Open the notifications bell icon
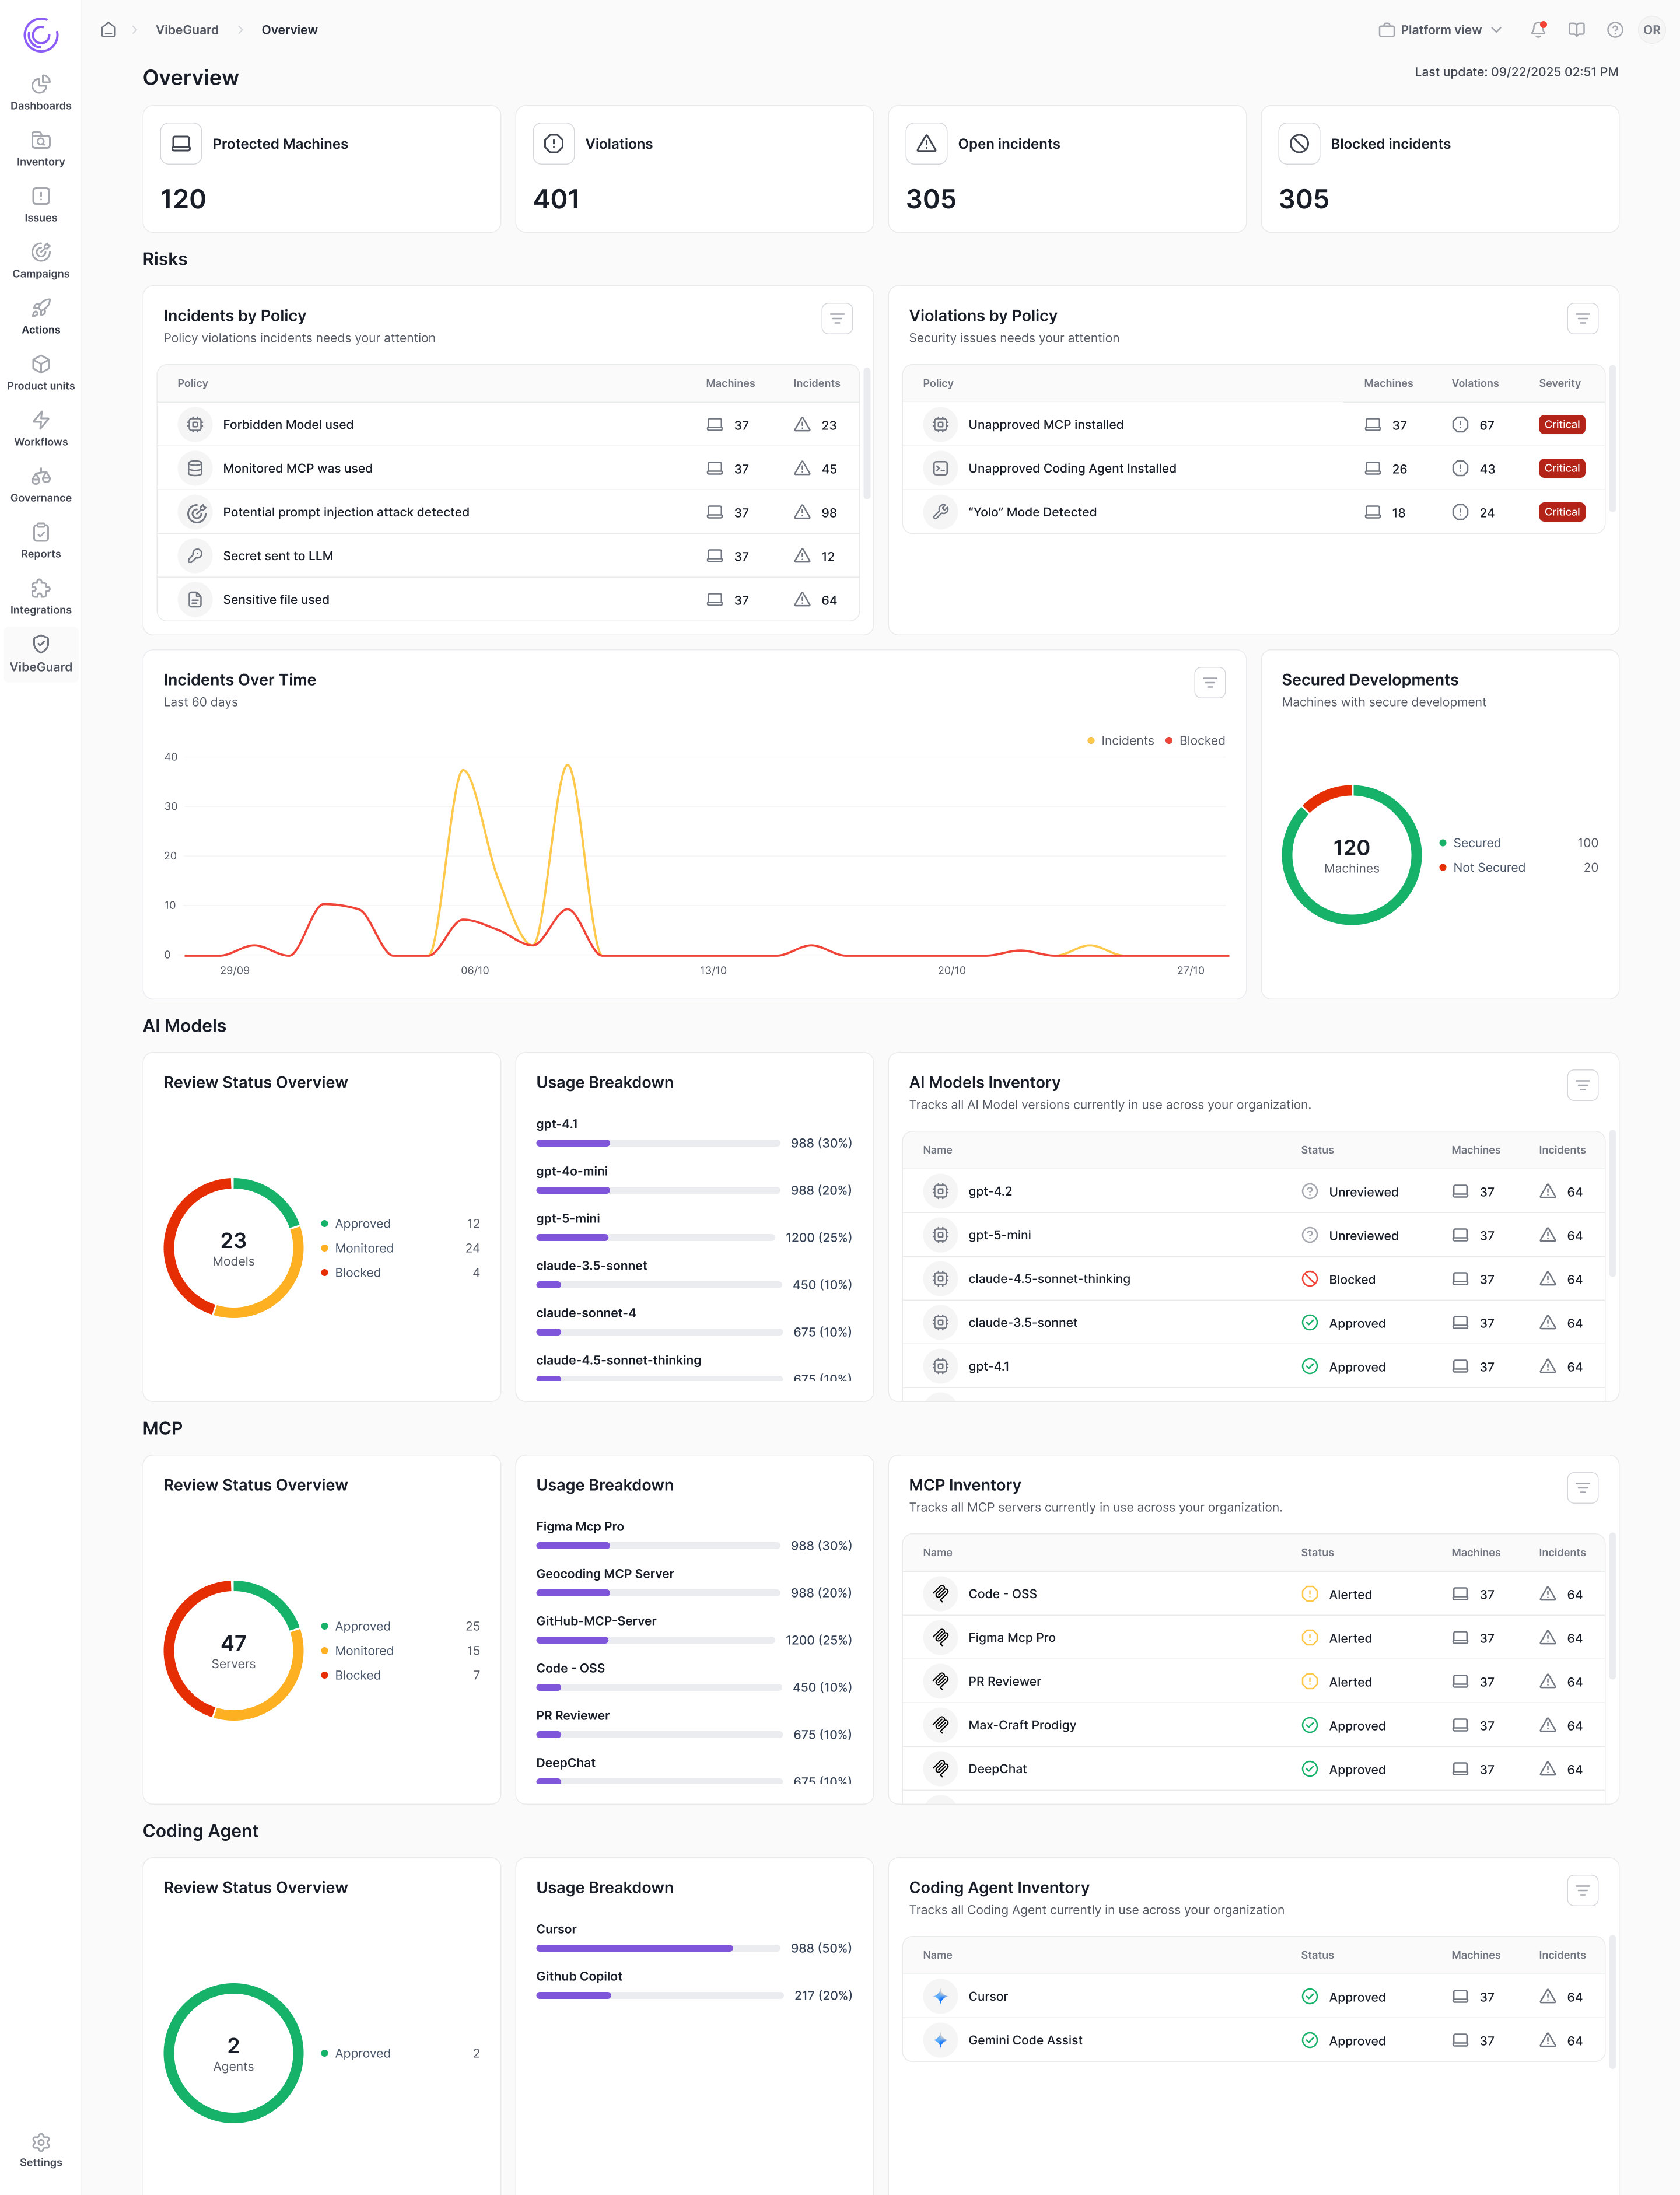 [1537, 30]
